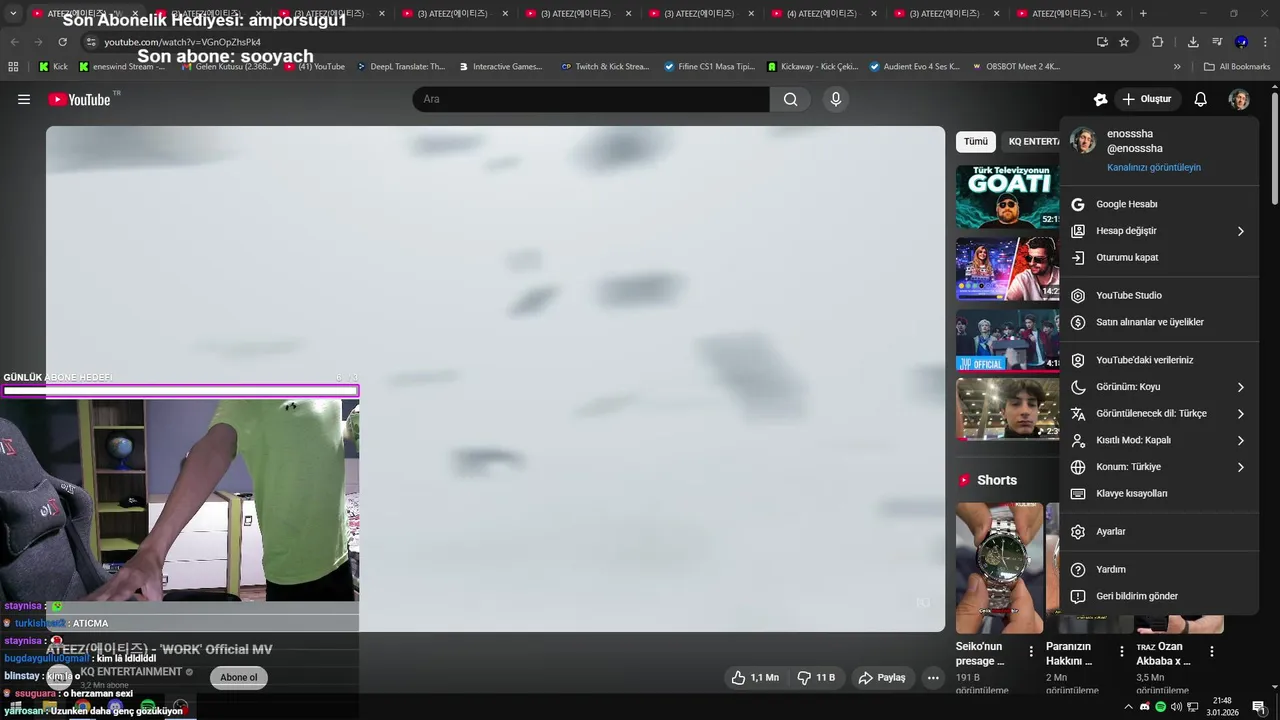
Task: Click in the Ara search field
Action: tap(590, 99)
